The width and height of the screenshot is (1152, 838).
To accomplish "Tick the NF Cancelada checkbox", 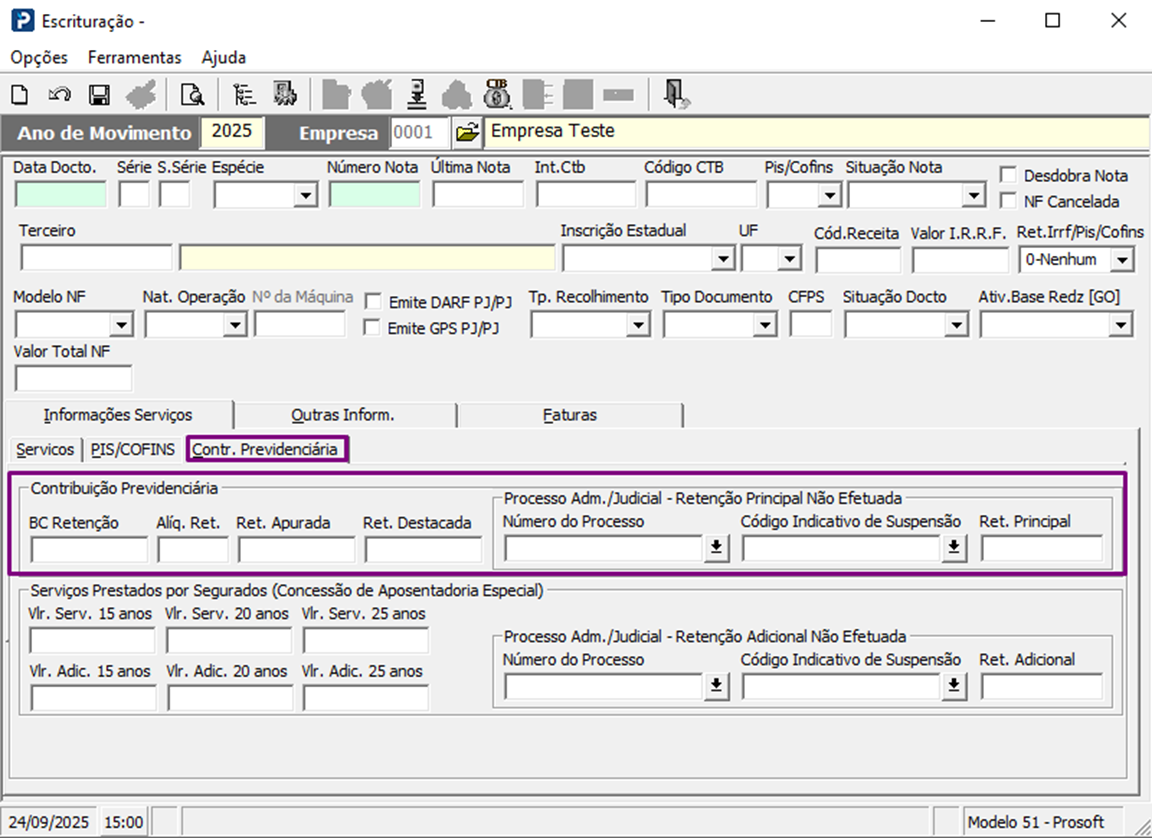I will [x=1008, y=200].
